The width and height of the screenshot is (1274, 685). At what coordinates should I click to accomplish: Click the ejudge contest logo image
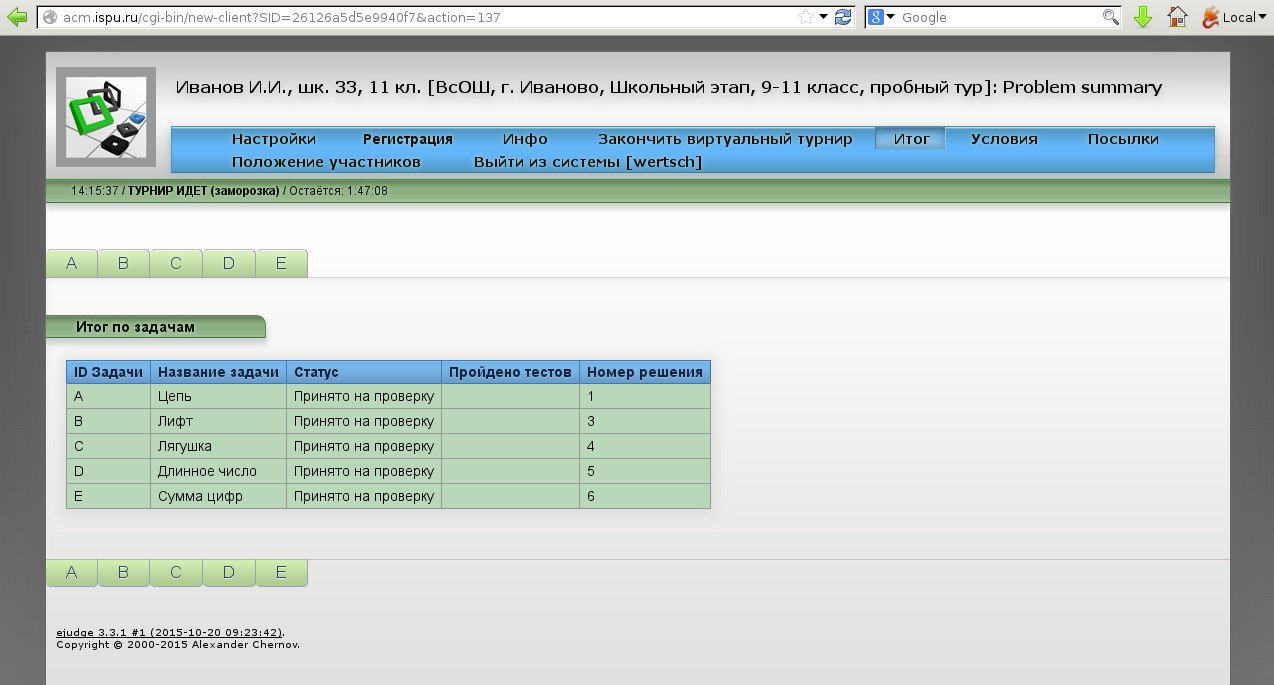coord(106,116)
